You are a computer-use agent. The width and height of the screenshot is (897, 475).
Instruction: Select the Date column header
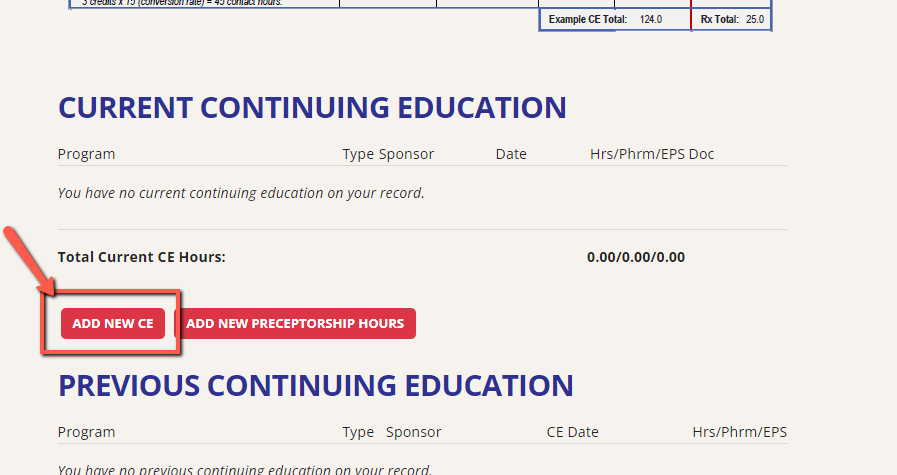point(511,154)
